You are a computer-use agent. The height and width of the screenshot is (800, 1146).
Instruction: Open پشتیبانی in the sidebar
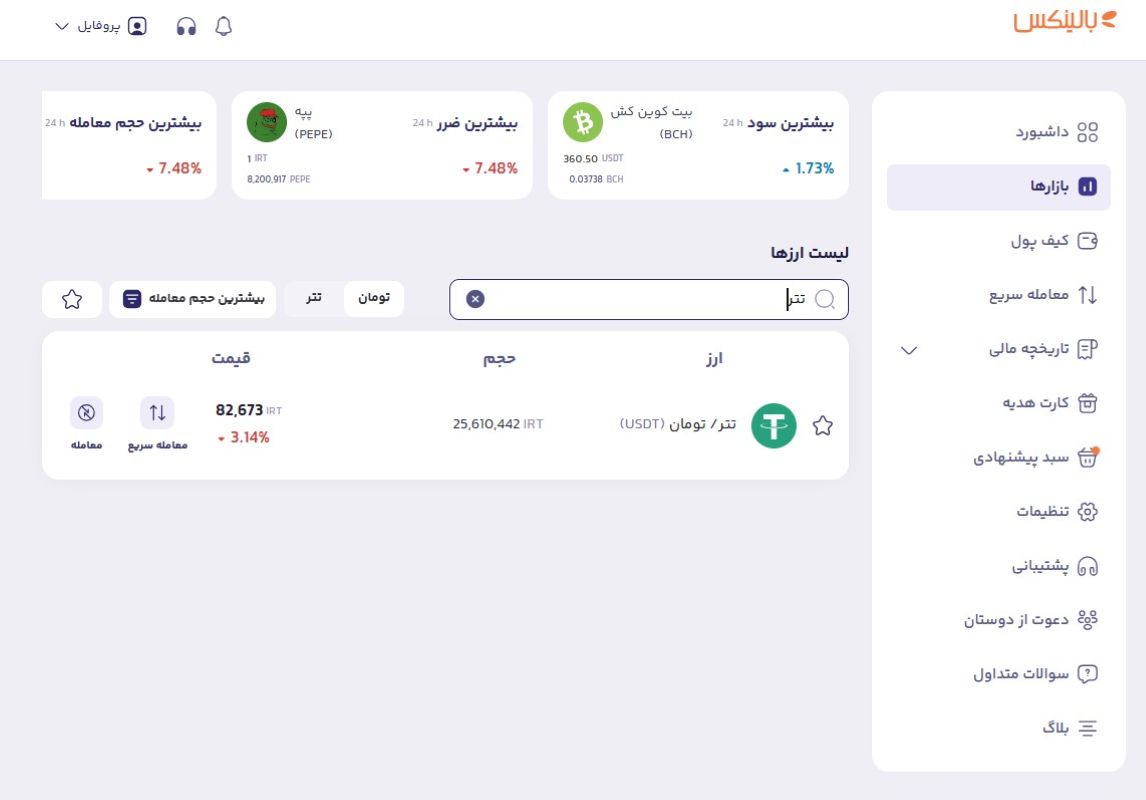pos(998,566)
